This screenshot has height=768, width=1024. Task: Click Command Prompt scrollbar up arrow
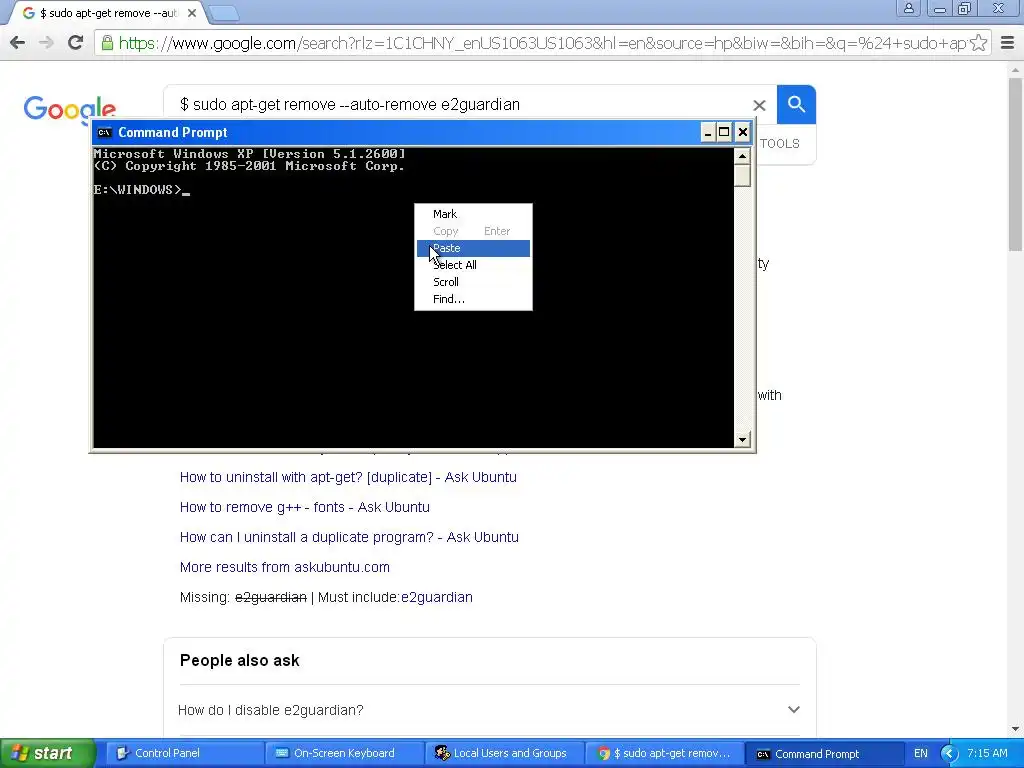click(x=742, y=156)
